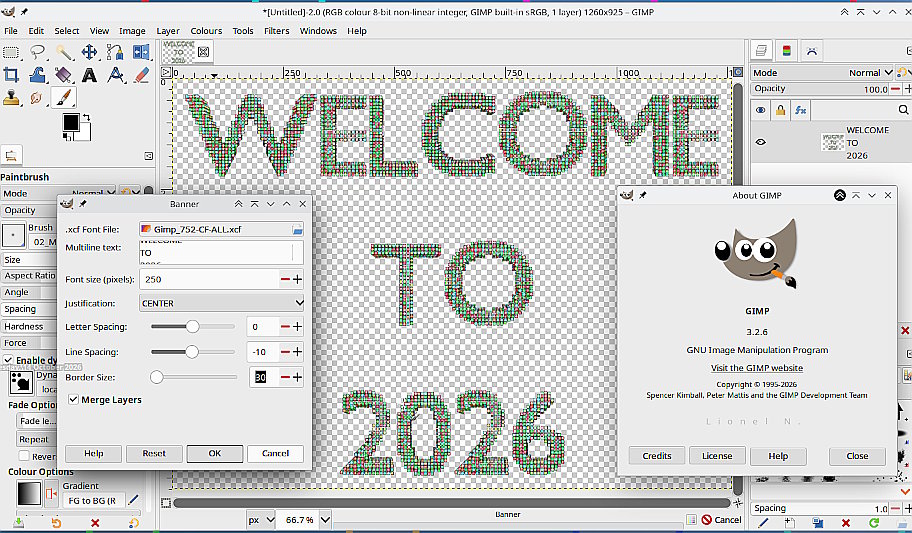The height and width of the screenshot is (533, 912).
Task: Open the Layers dock tab
Action: (x=761, y=51)
